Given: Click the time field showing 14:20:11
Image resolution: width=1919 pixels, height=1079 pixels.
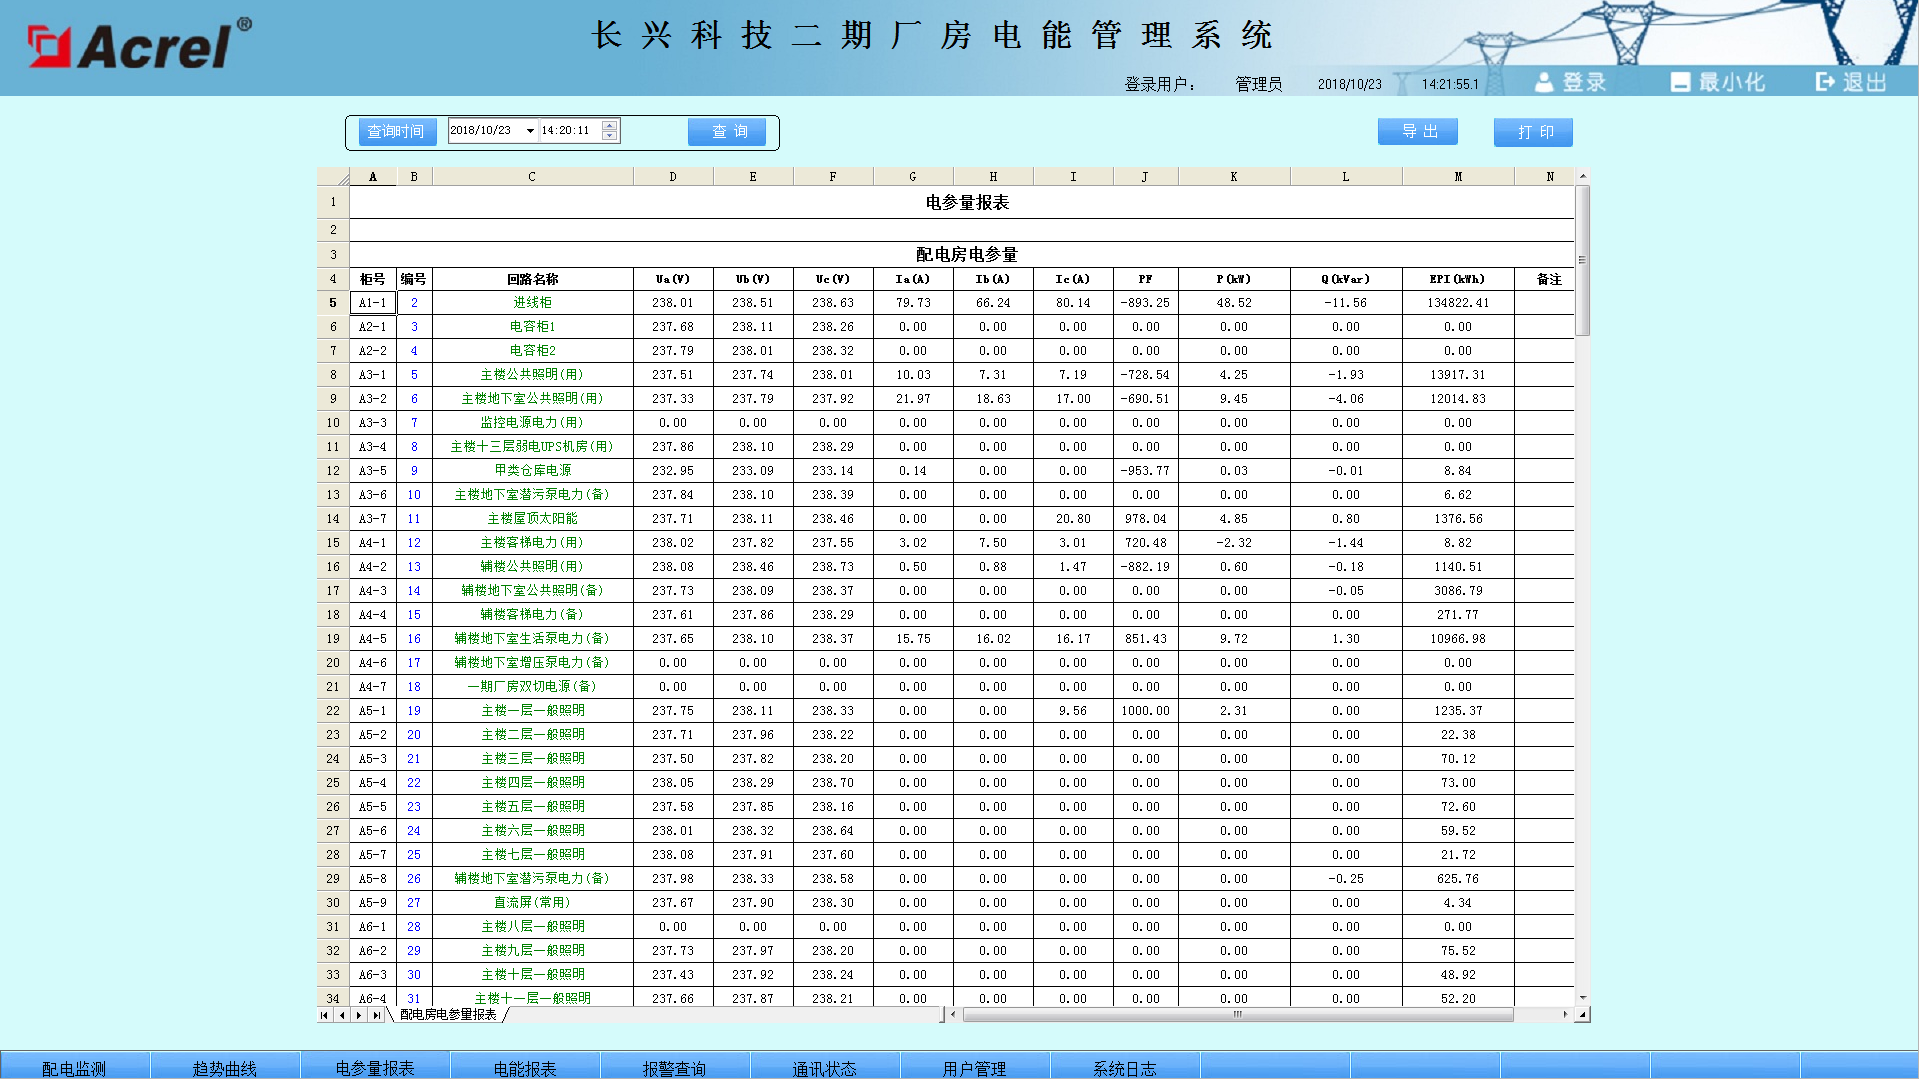Looking at the screenshot, I should (567, 131).
